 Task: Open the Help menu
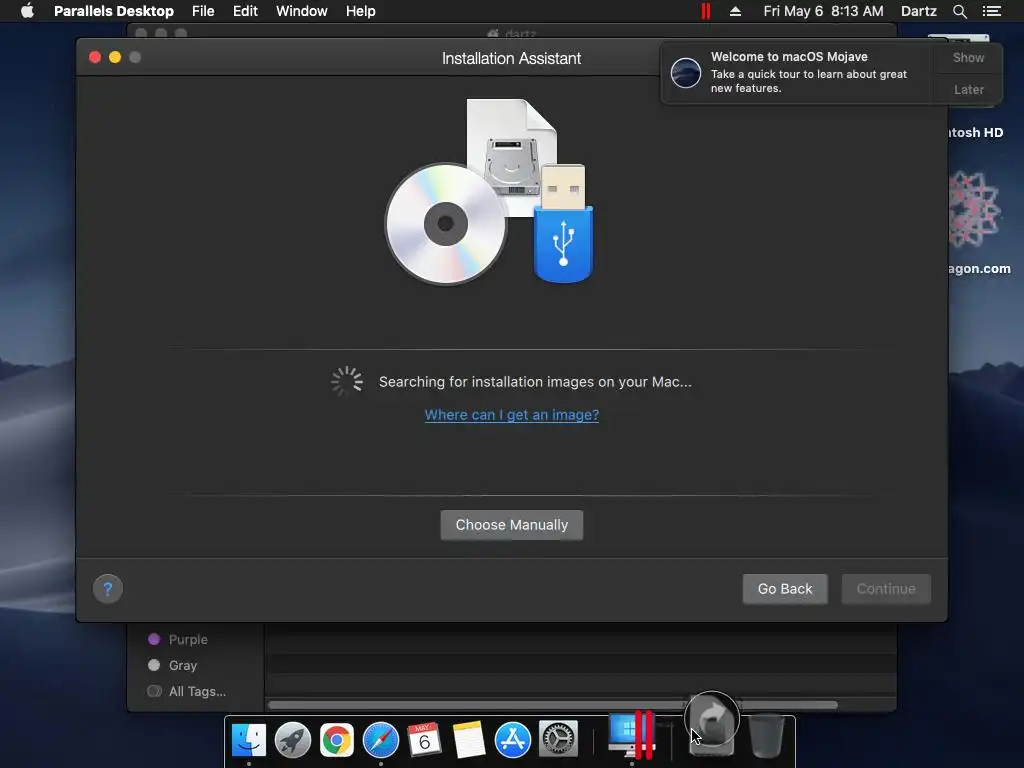click(x=360, y=11)
